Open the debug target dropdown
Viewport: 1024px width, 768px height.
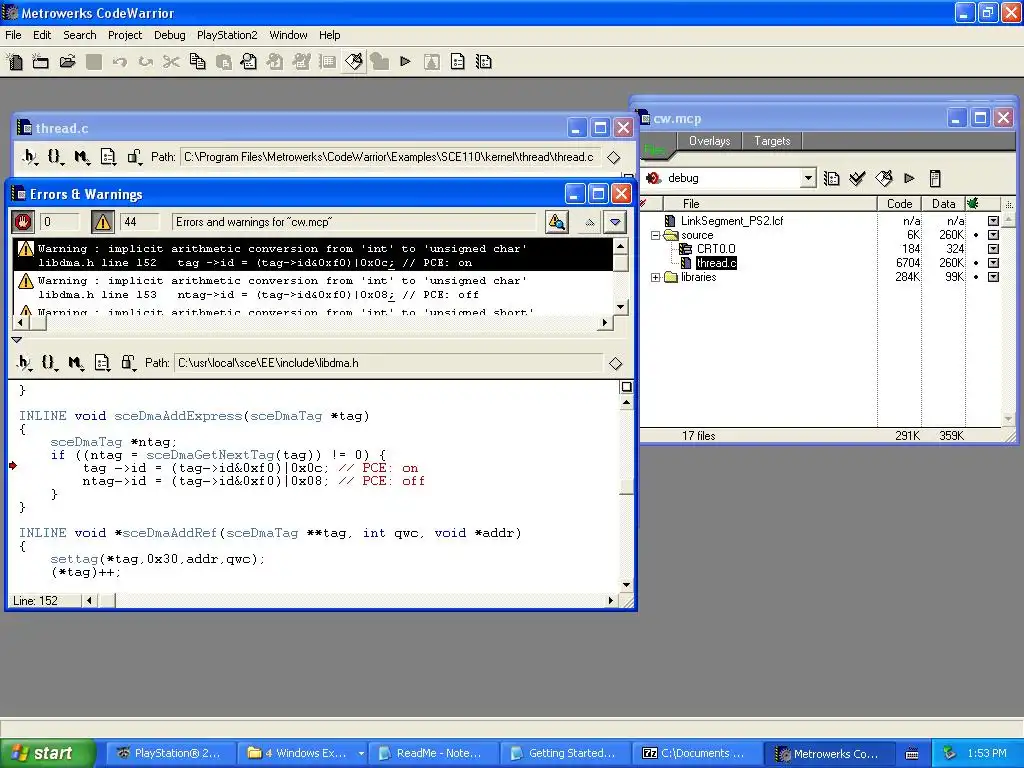808,178
